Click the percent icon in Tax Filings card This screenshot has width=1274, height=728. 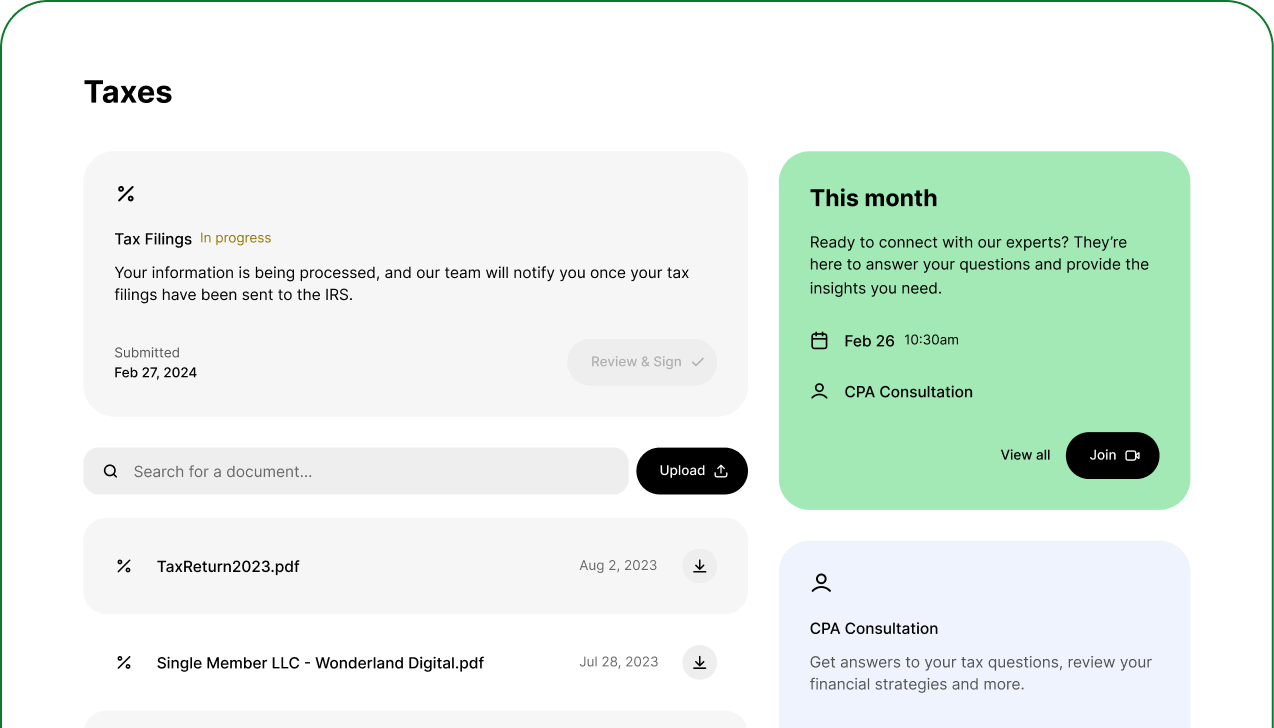coord(126,194)
